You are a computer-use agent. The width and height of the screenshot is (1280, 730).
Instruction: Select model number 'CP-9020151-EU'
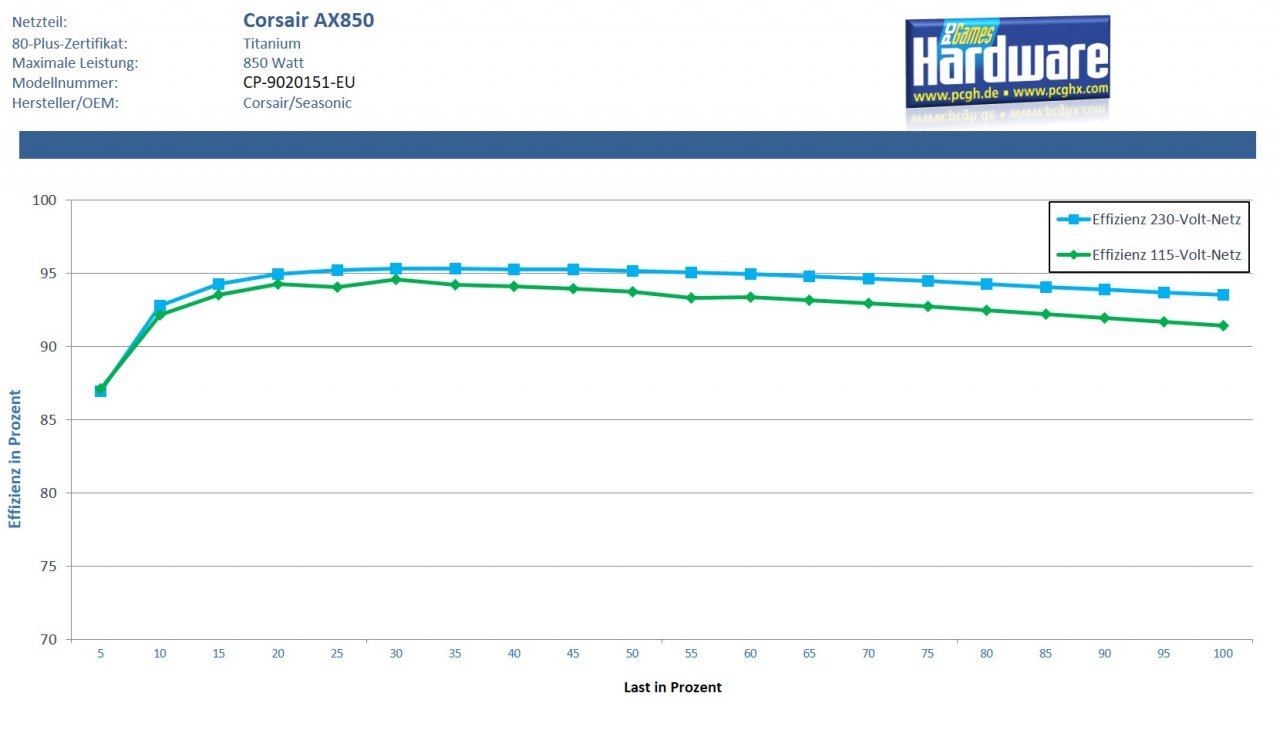[x=299, y=83]
